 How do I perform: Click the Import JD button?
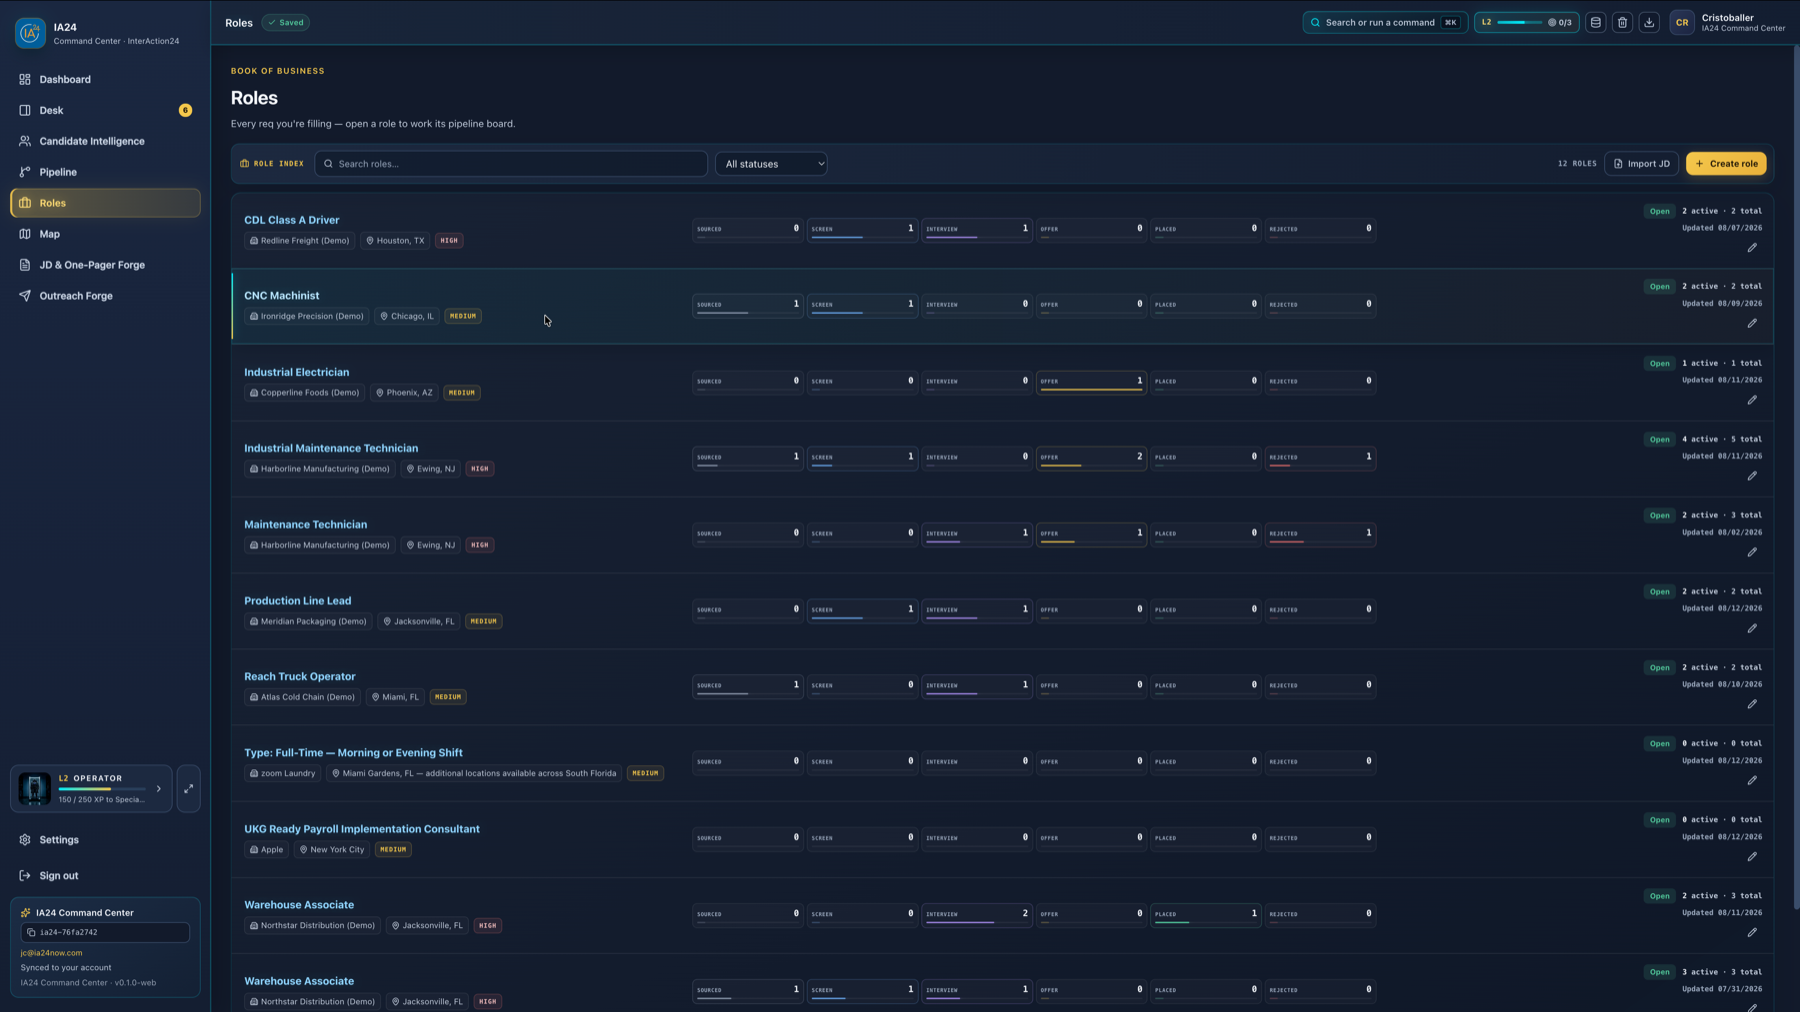click(1641, 164)
